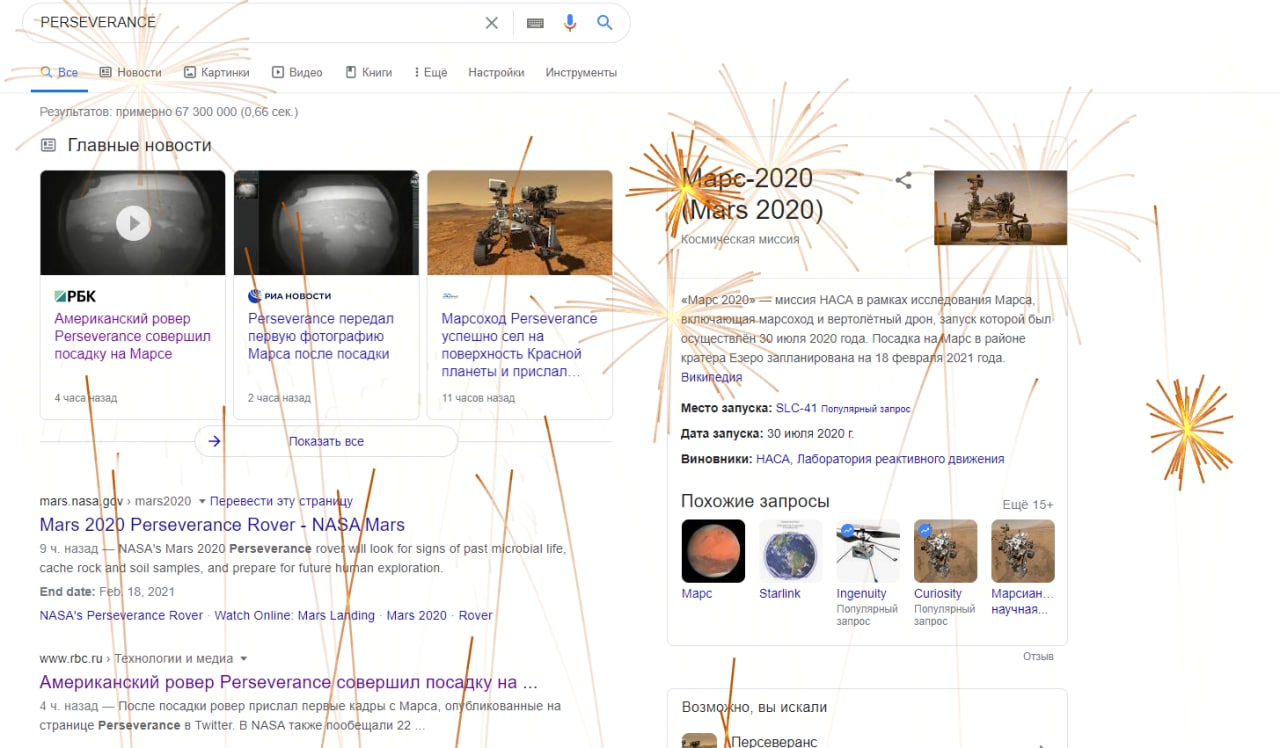The width and height of the screenshot is (1280, 748).
Task: Open the SLC-41 launch site link
Action: [x=796, y=408]
